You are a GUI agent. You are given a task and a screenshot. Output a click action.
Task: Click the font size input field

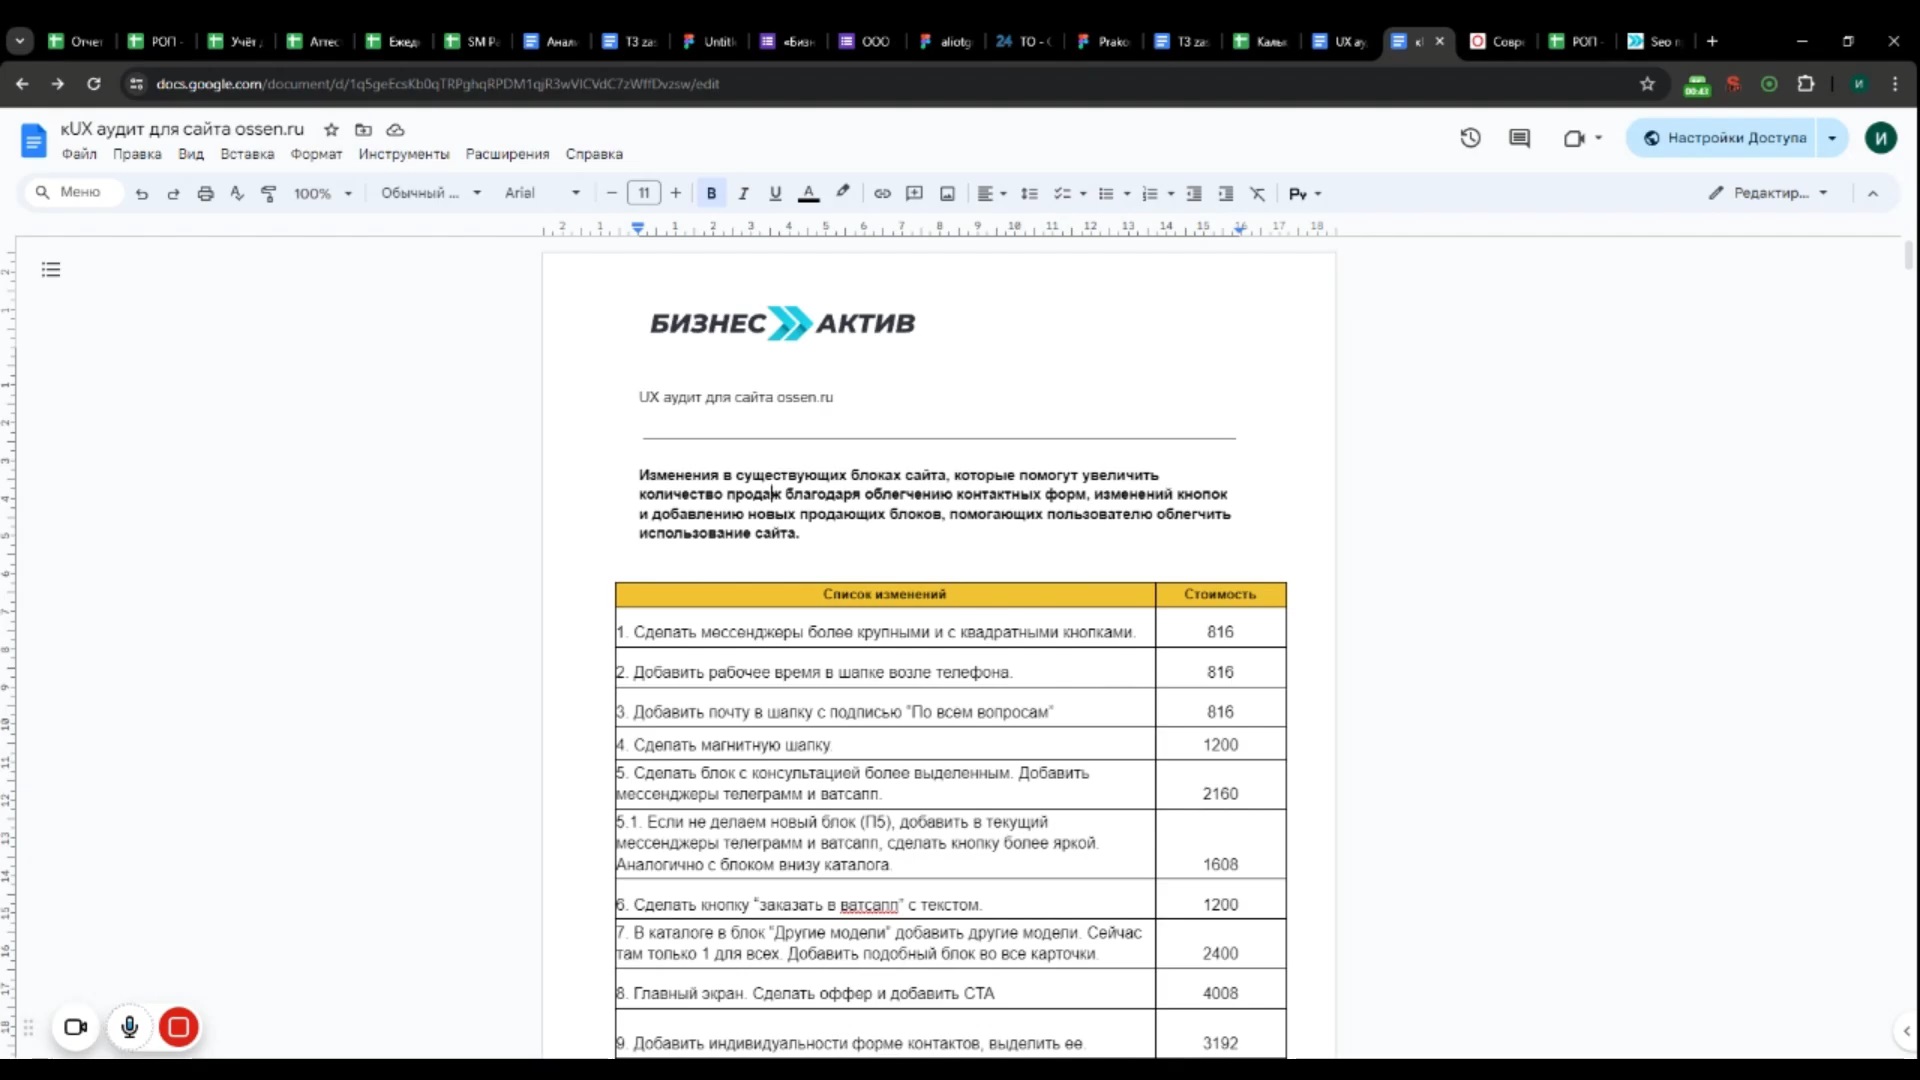643,194
